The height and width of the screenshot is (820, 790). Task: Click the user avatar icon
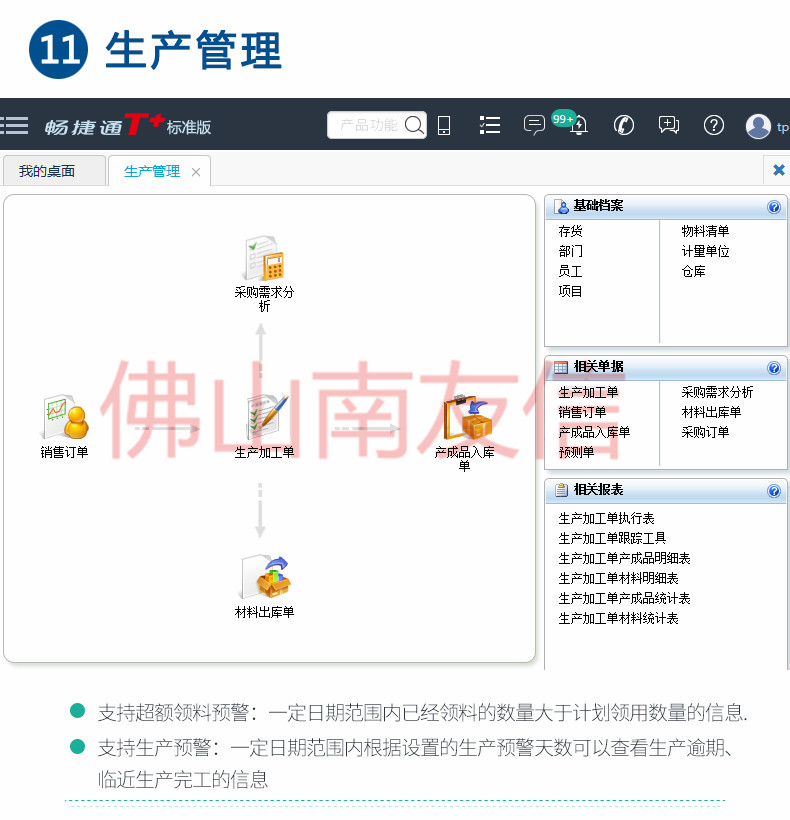[x=758, y=126]
